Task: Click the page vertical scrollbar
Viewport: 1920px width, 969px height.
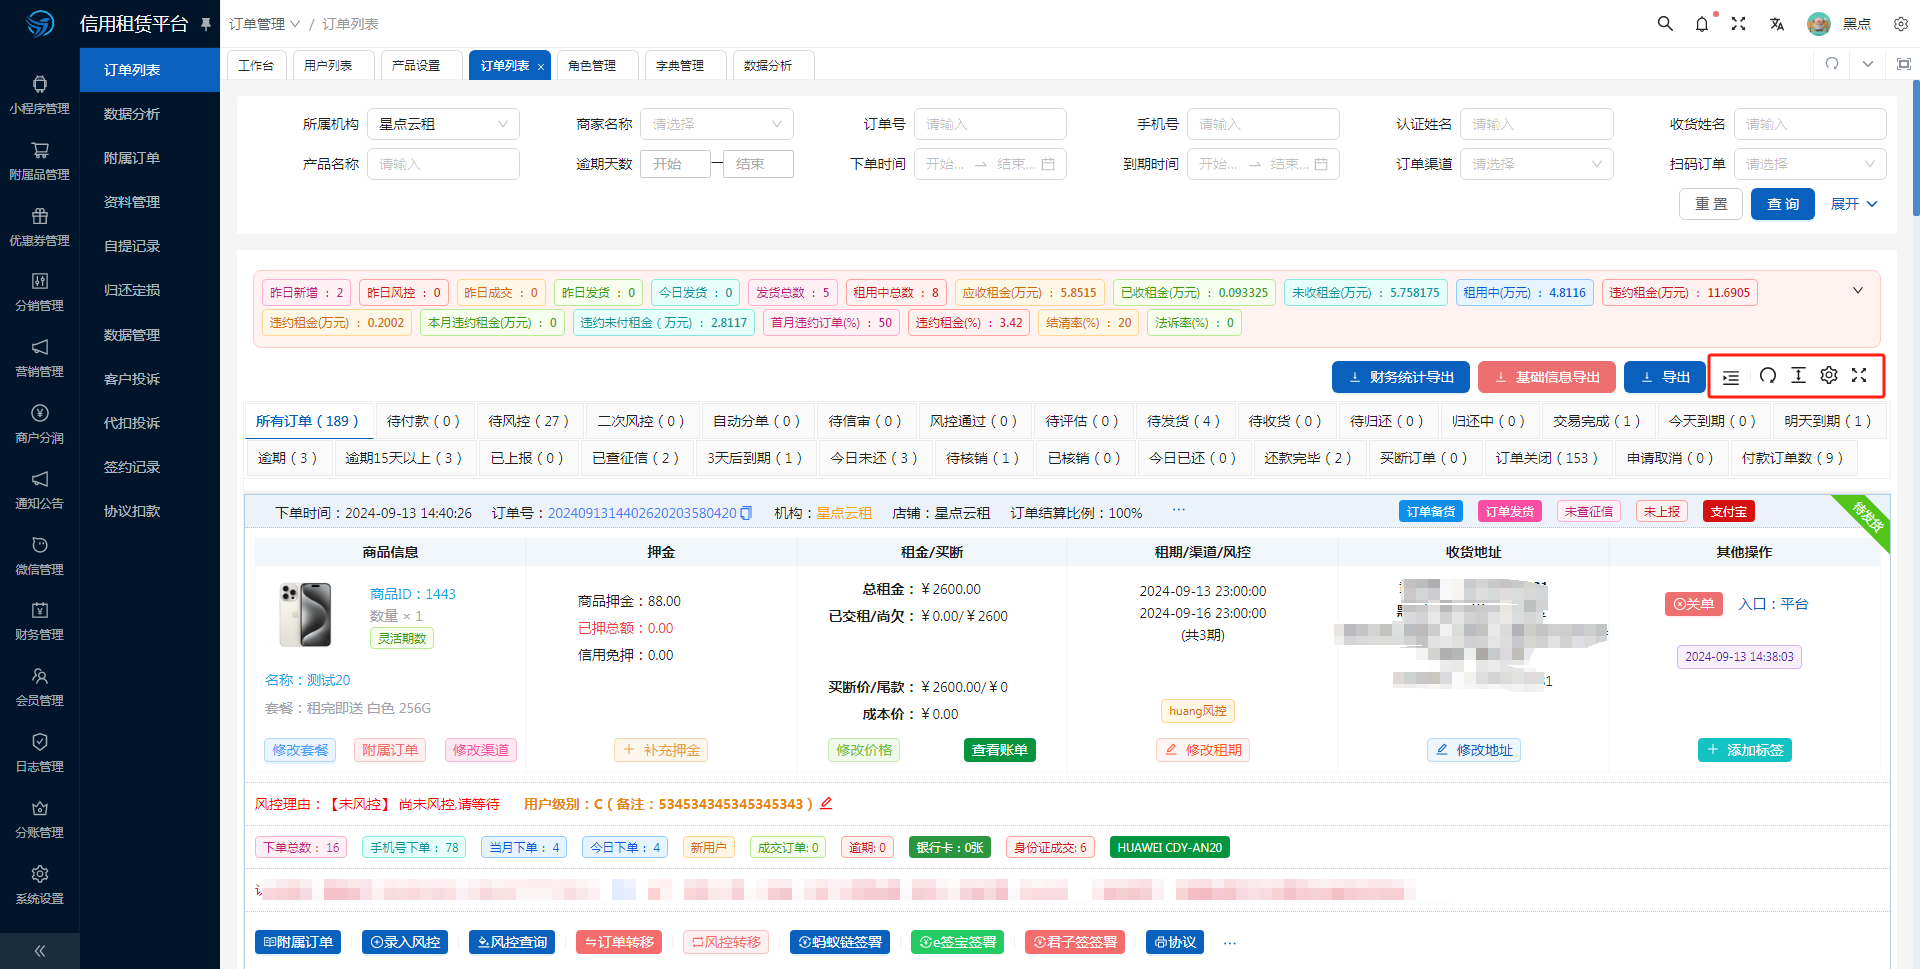Action: coord(1915,148)
